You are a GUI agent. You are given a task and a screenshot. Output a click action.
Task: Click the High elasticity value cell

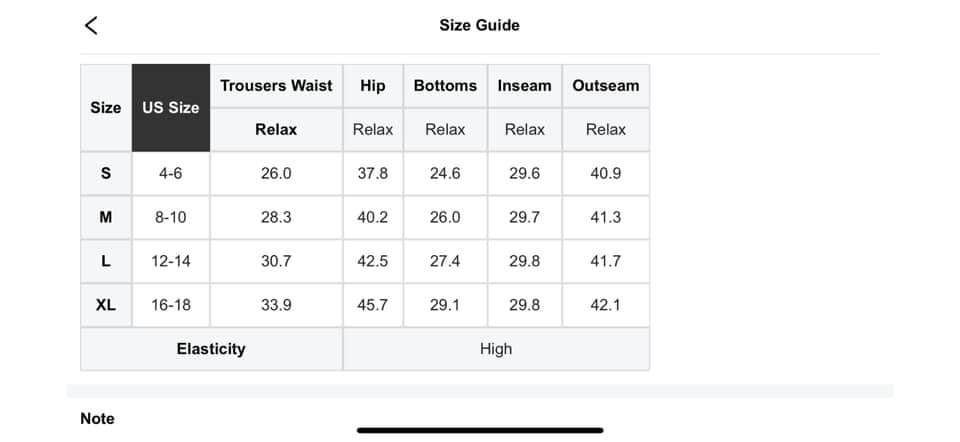coord(496,349)
